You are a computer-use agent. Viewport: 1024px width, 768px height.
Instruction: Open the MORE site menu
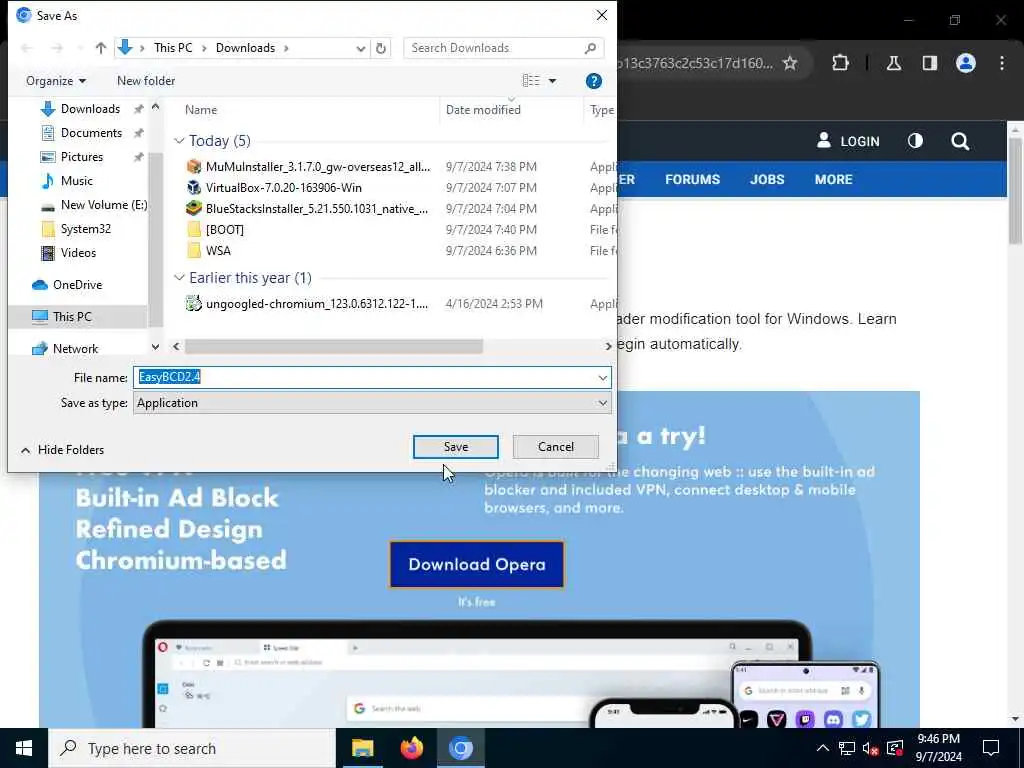click(833, 180)
